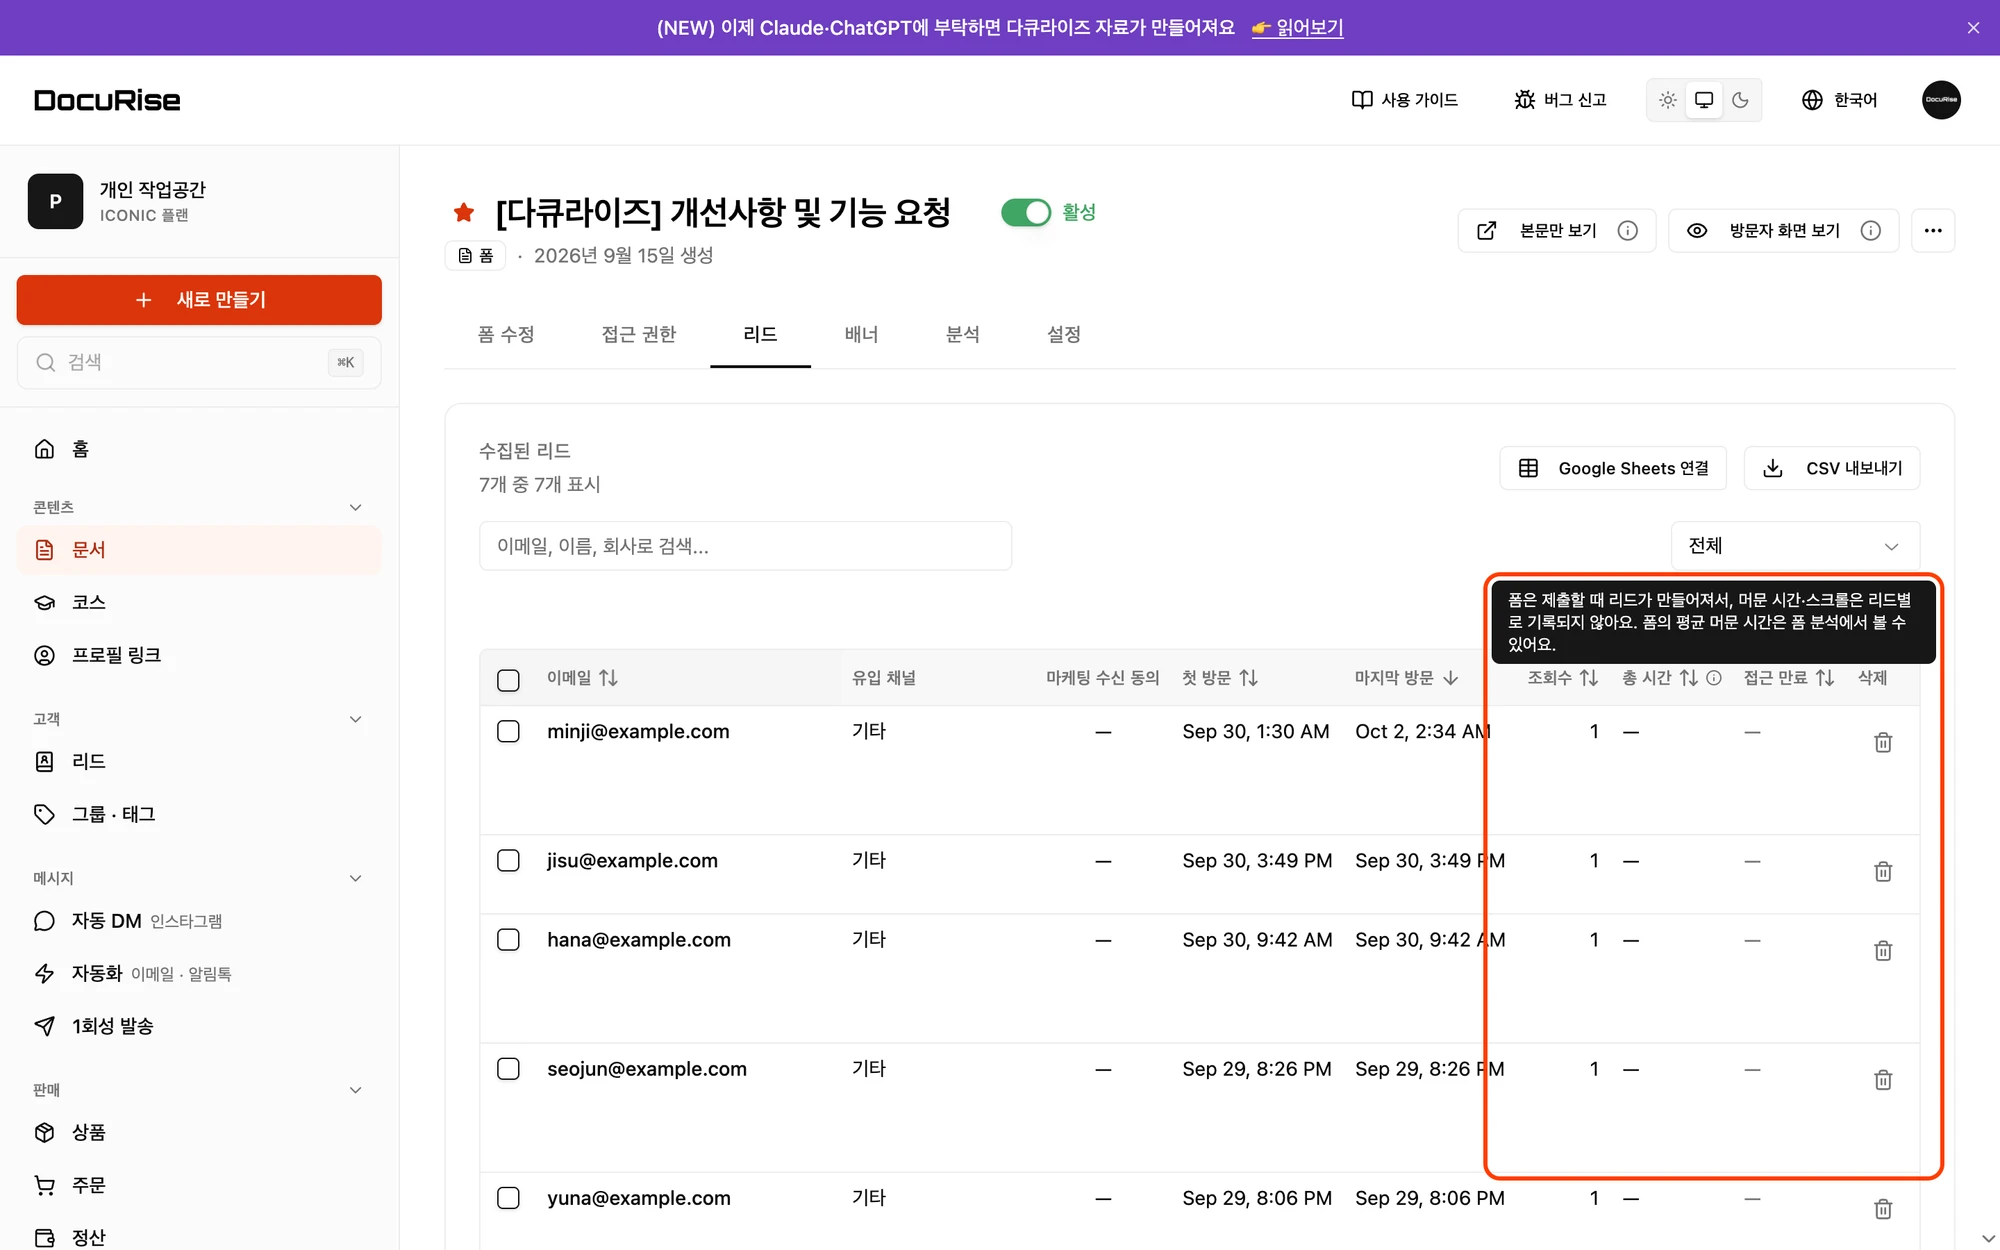Collapse the 판매 sidebar section
This screenshot has height=1250, width=2000.
pyautogui.click(x=355, y=1090)
